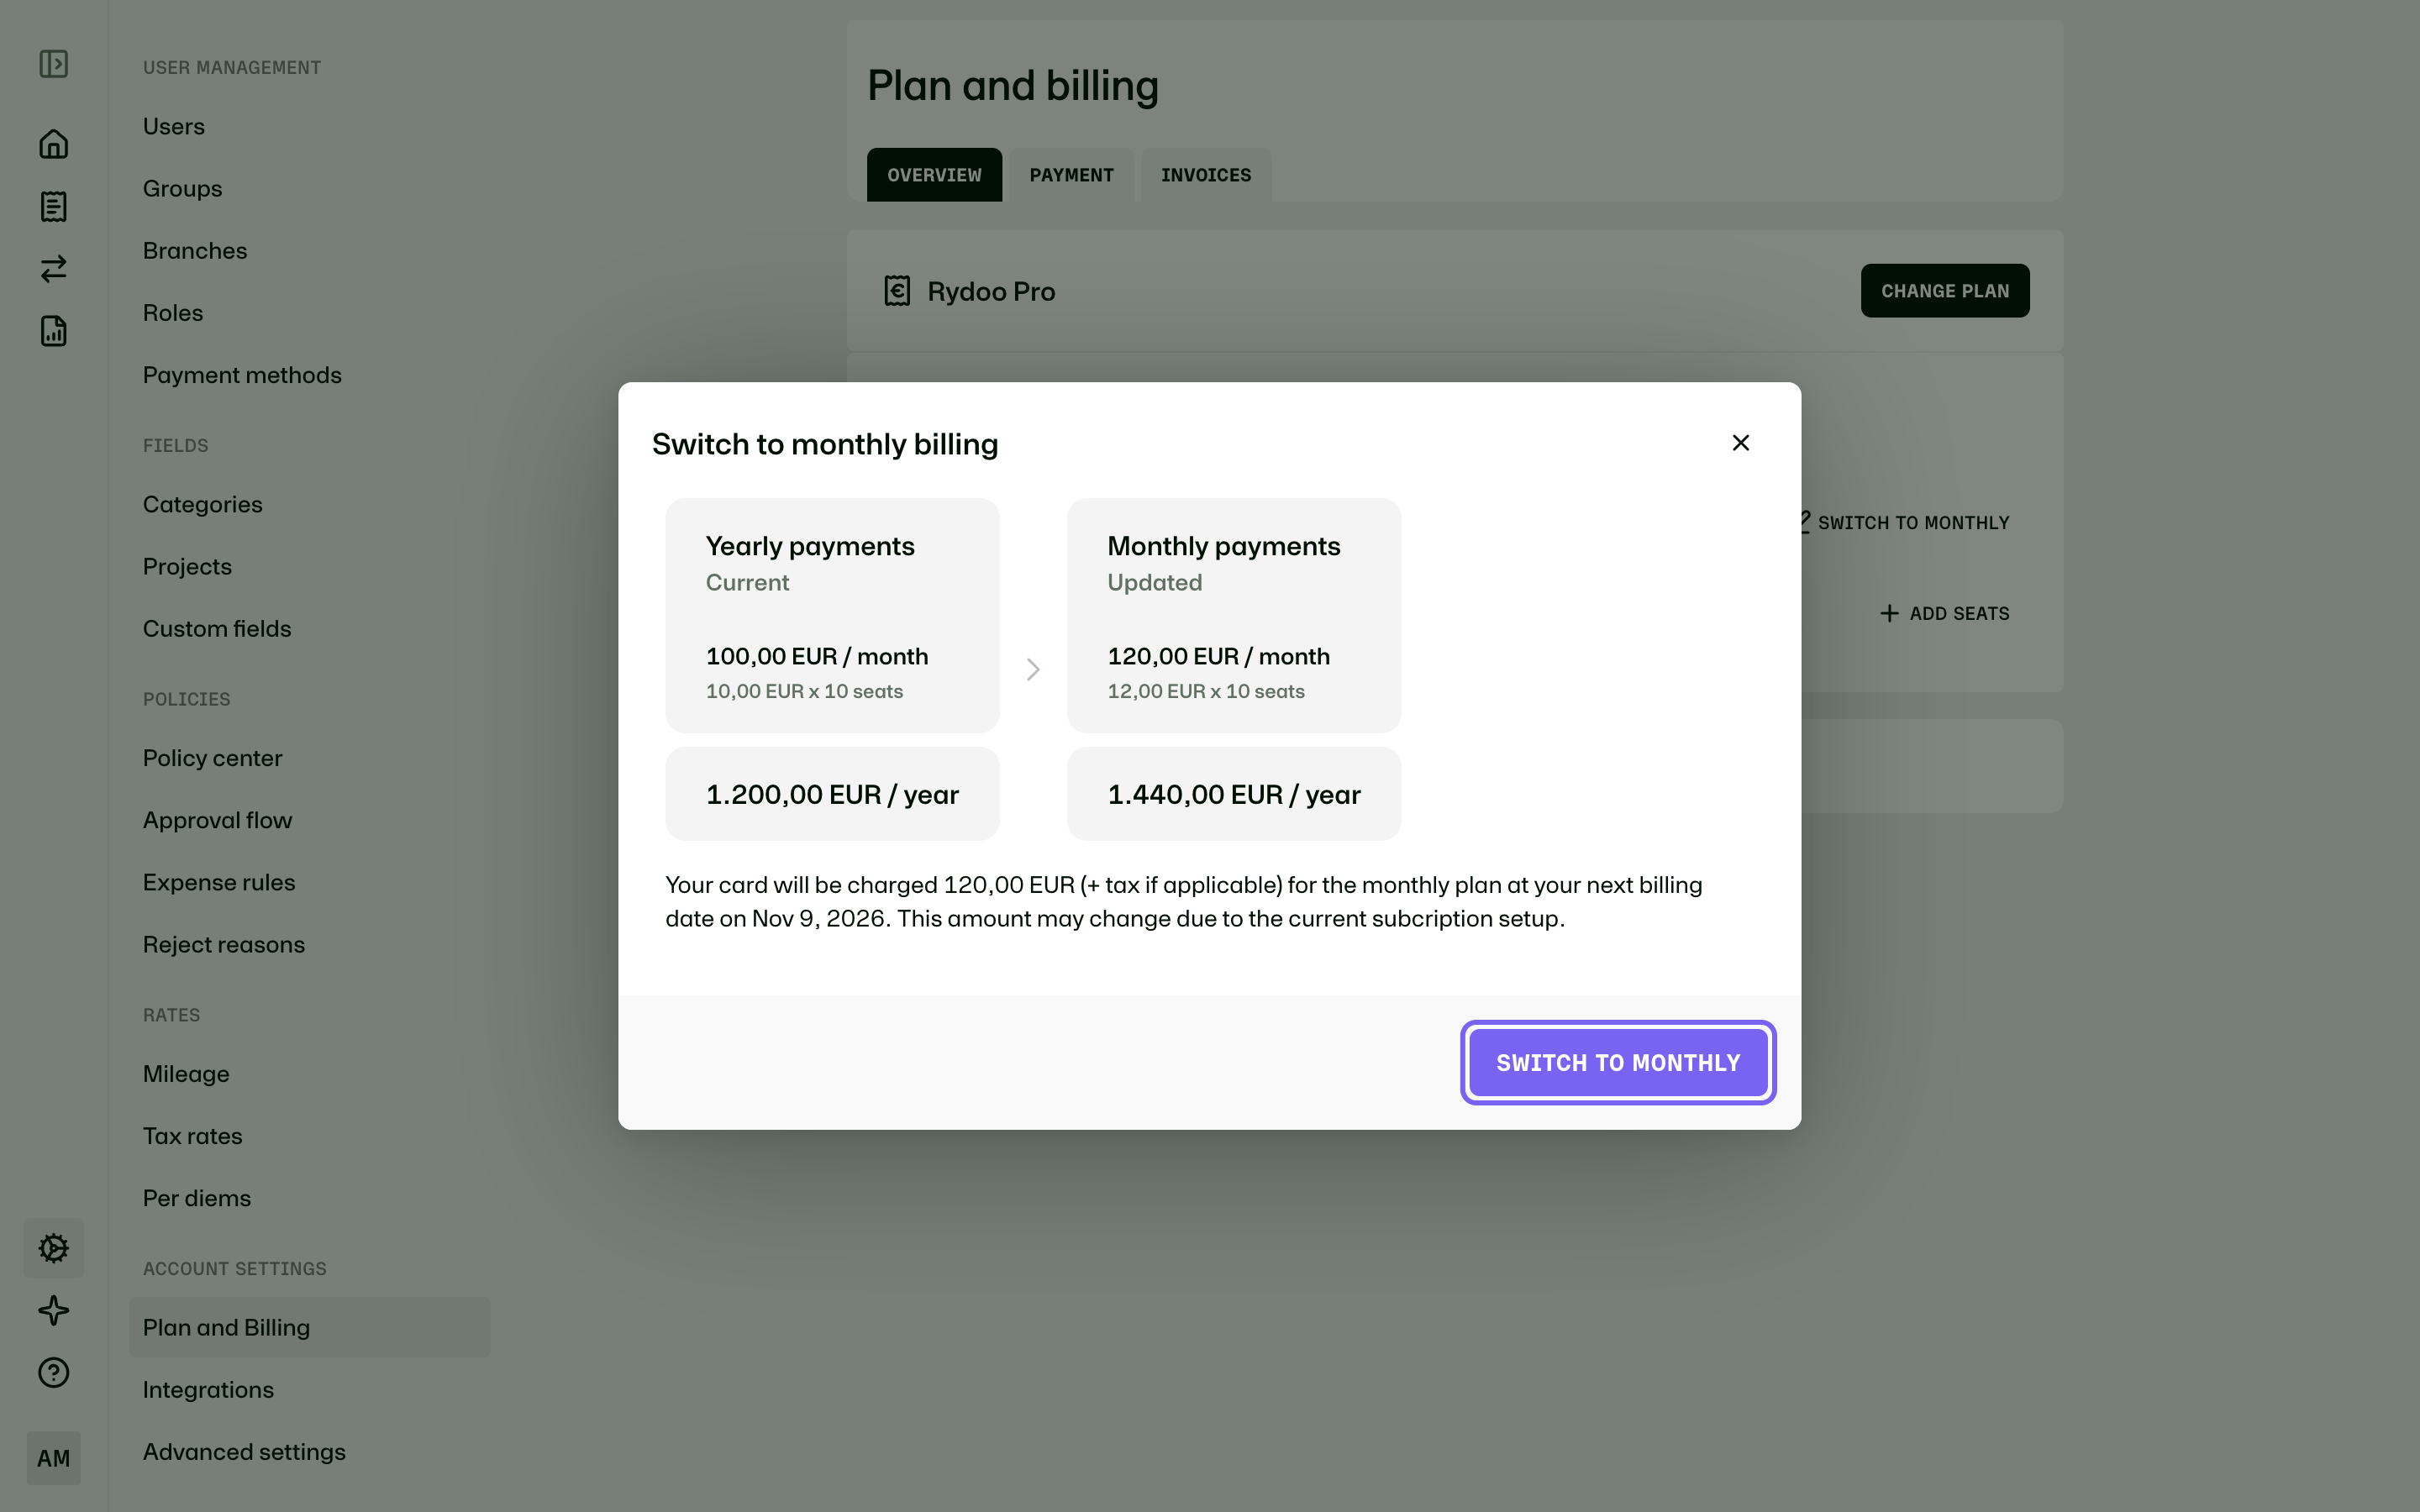The image size is (2420, 1512).
Task: Open the expenses receipt icon in rail
Action: [53, 206]
